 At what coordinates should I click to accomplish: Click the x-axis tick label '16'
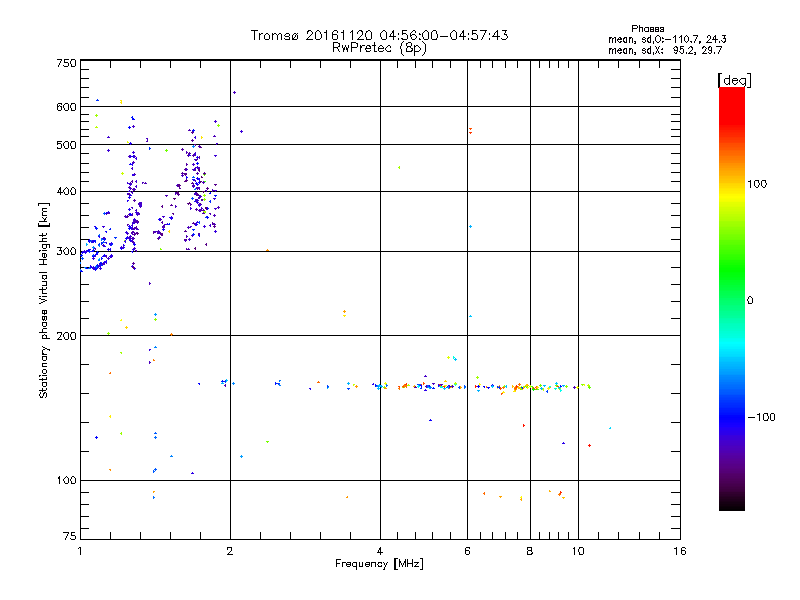click(680, 551)
